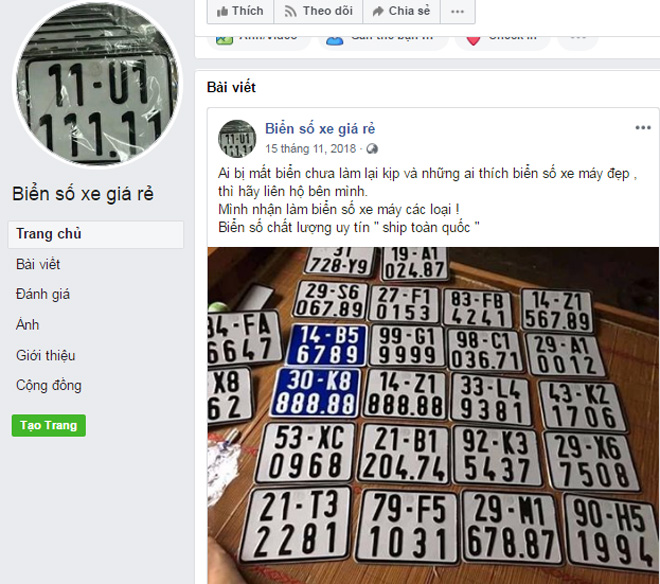Open the Giới thiệu section
Viewport: 660px width, 584px height.
[45, 355]
